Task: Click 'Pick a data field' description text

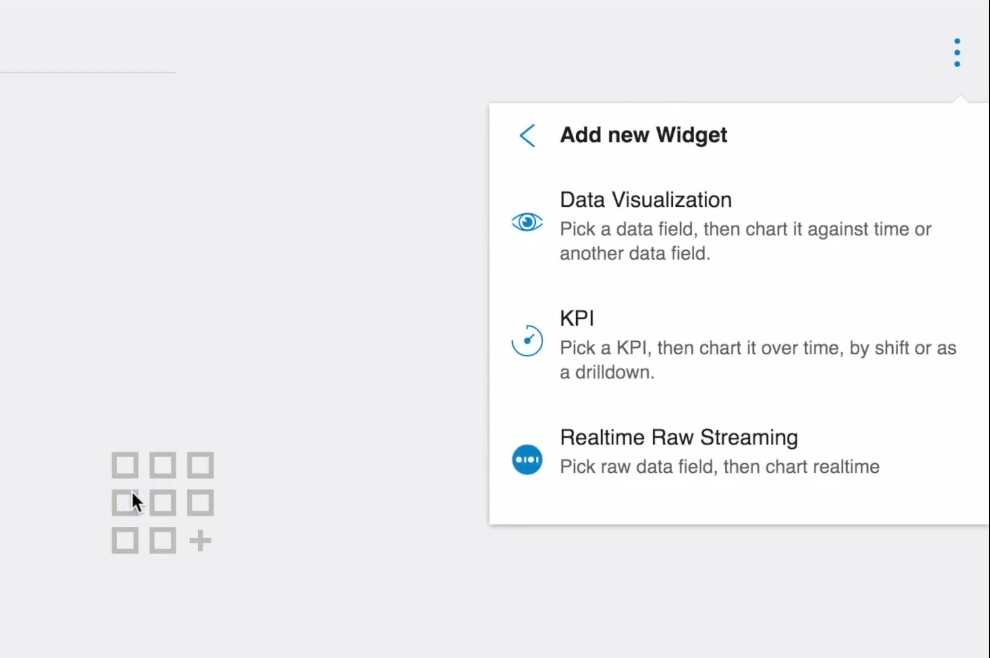Action: tap(746, 241)
